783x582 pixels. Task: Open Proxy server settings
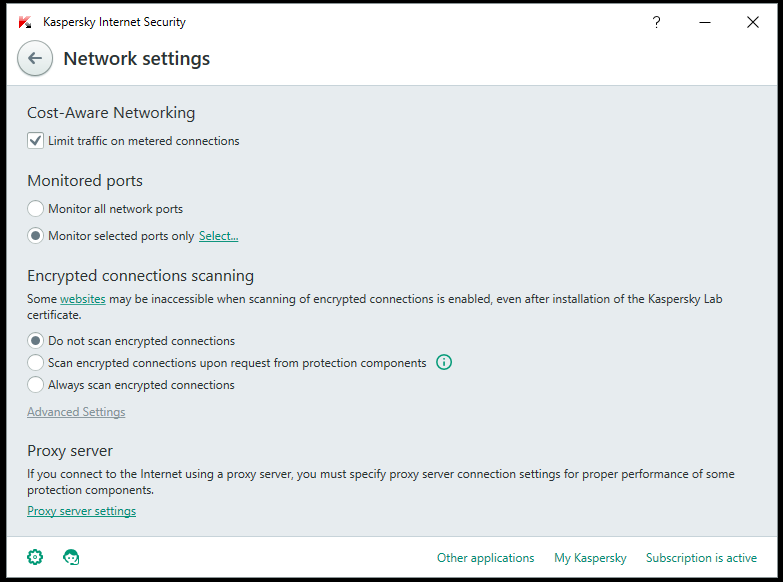[x=81, y=511]
